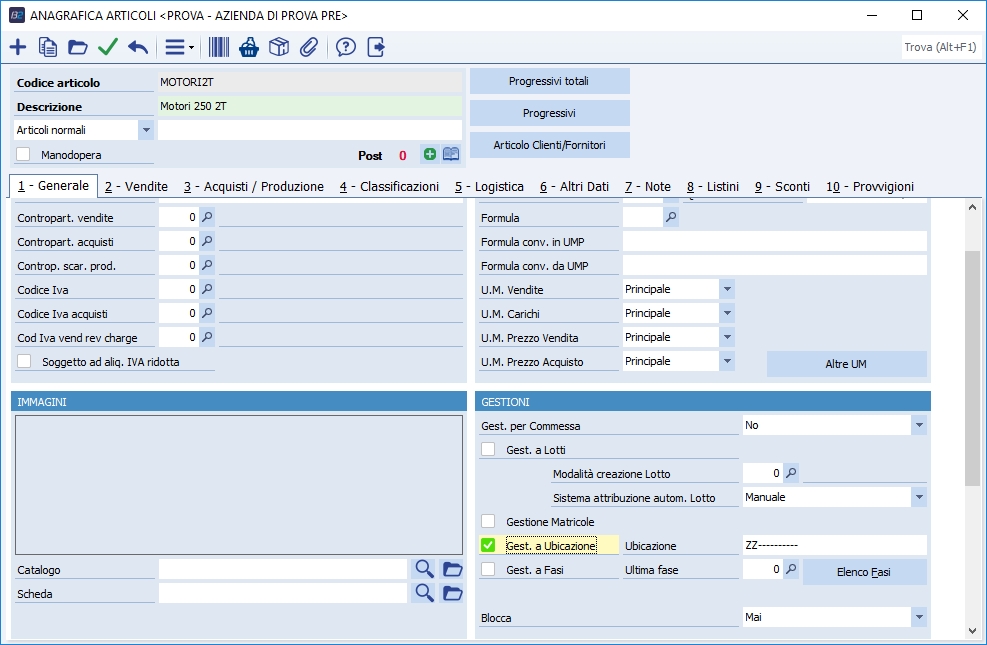This screenshot has height=645, width=987.
Task: Click the Progressivi totali button
Action: pos(549,81)
